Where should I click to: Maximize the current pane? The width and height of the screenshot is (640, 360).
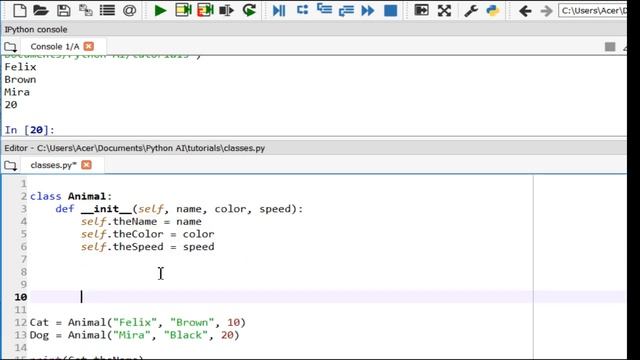click(x=421, y=11)
